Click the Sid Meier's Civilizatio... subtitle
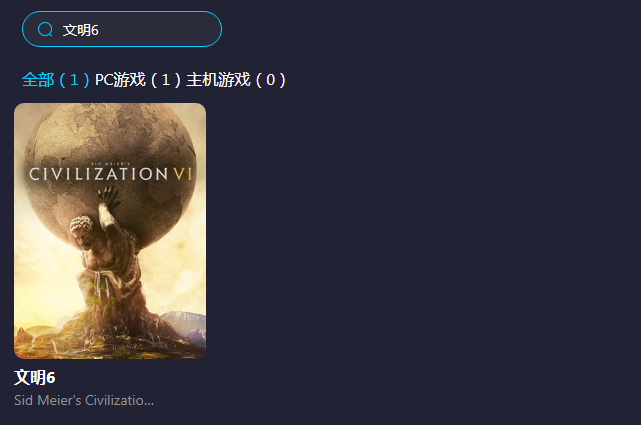641x425 pixels. point(84,400)
